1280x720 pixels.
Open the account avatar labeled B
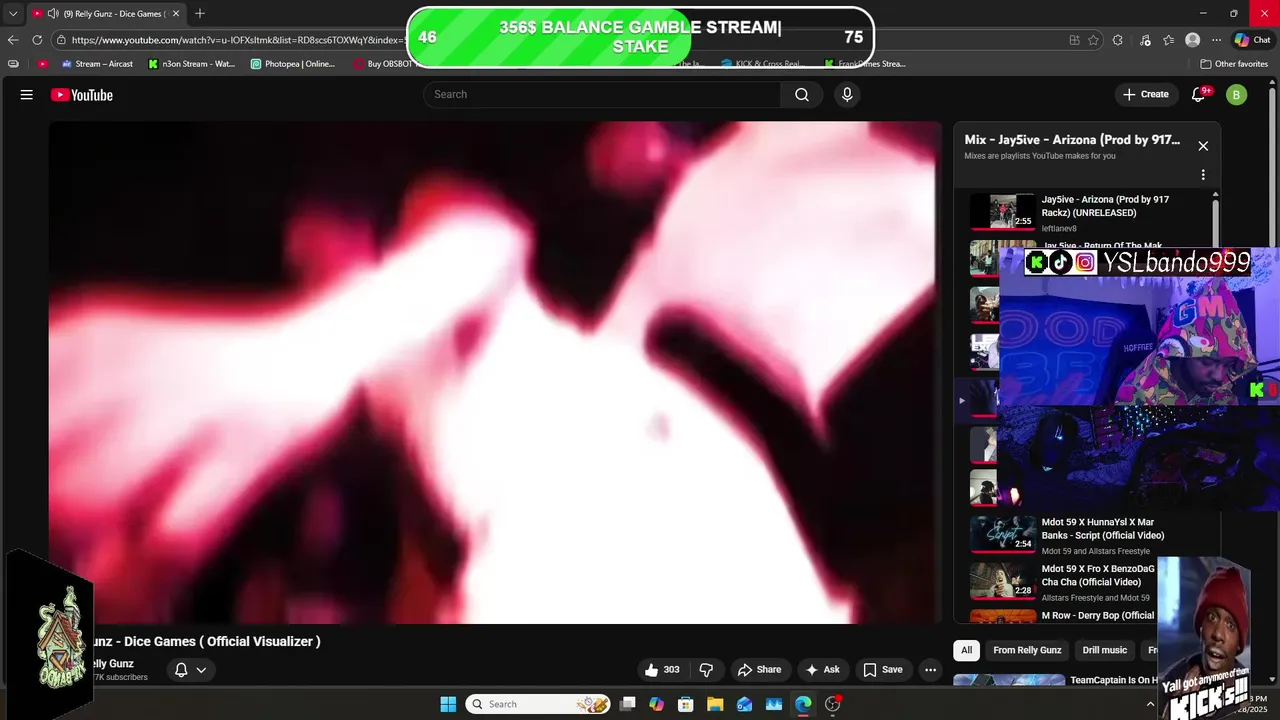click(x=1237, y=95)
